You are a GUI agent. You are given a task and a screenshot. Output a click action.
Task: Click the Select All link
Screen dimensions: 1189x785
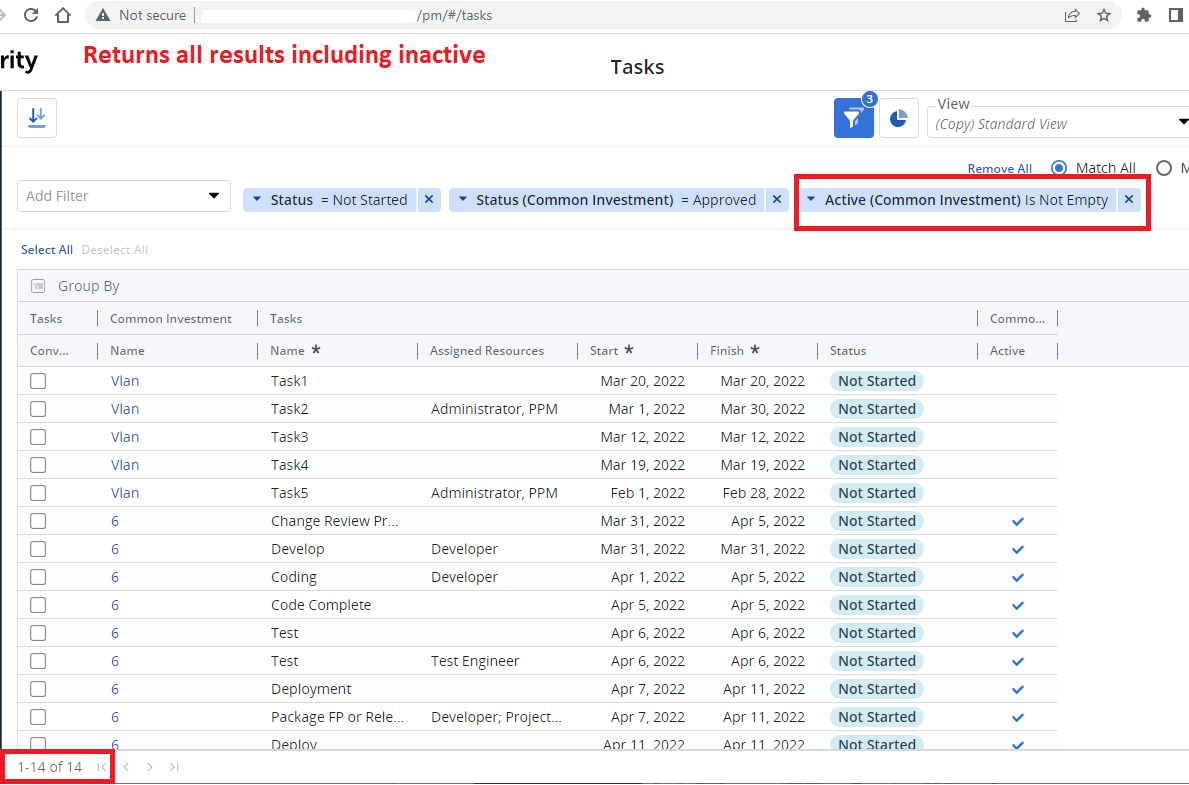(47, 250)
